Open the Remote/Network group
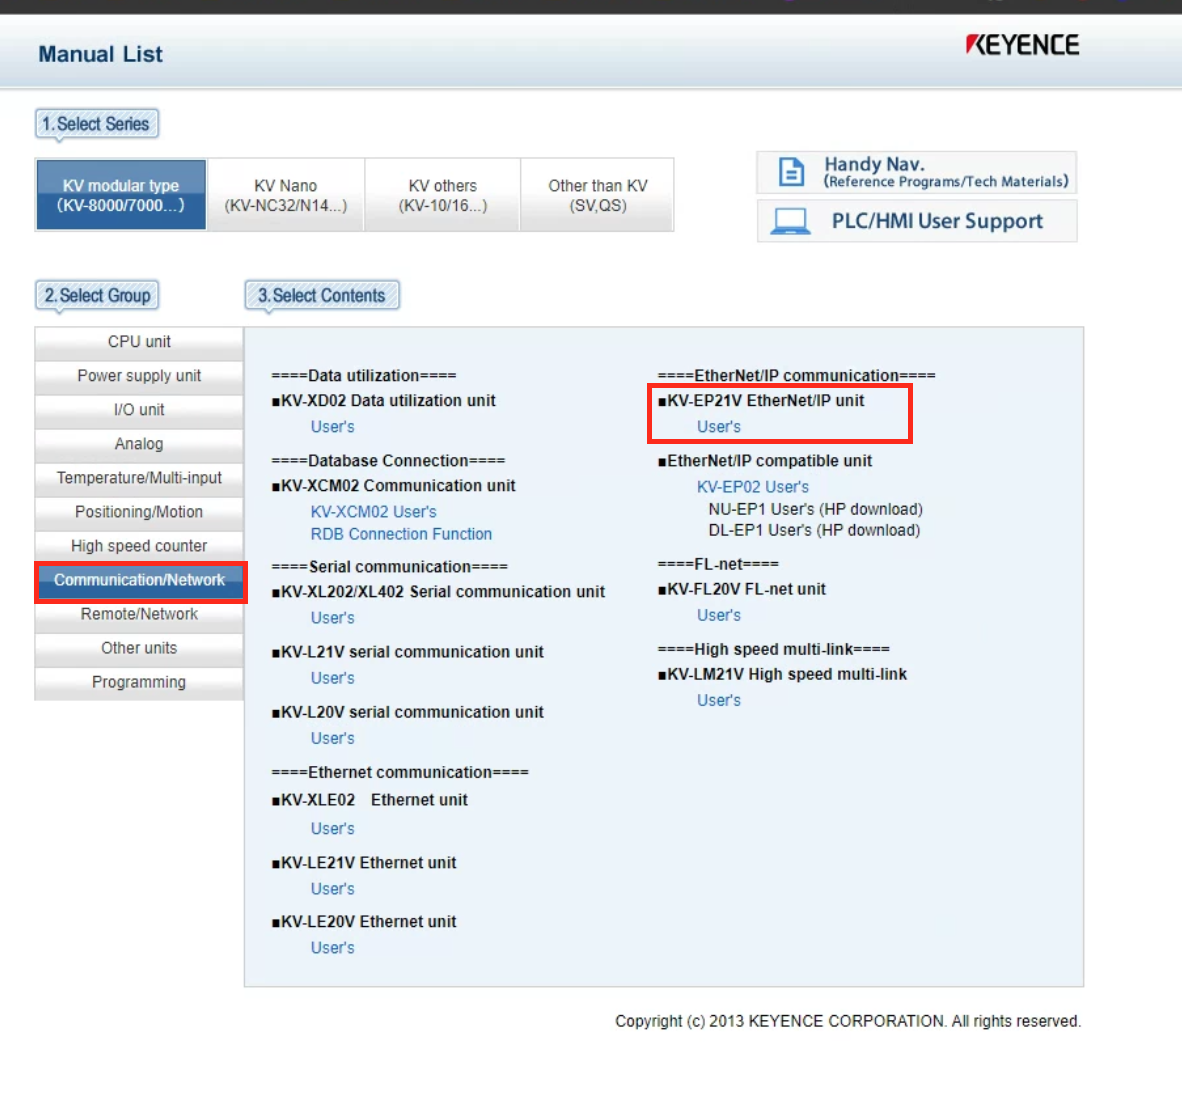The height and width of the screenshot is (1096, 1182). click(139, 614)
